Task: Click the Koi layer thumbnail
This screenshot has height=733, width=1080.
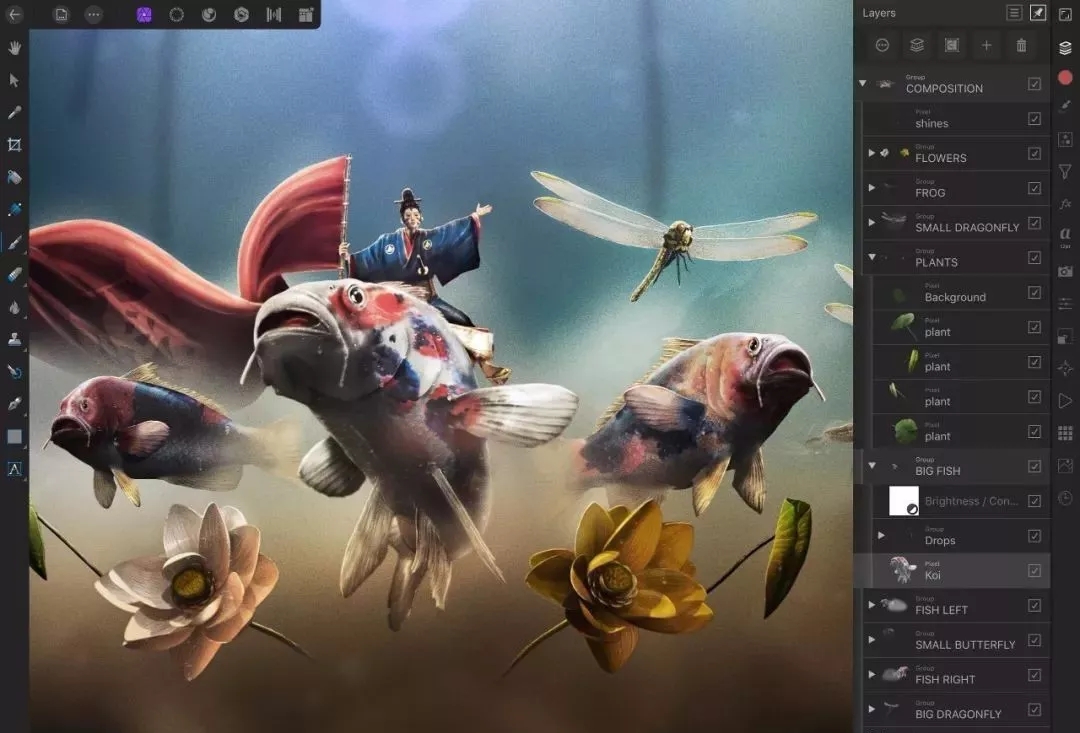Action: point(902,570)
